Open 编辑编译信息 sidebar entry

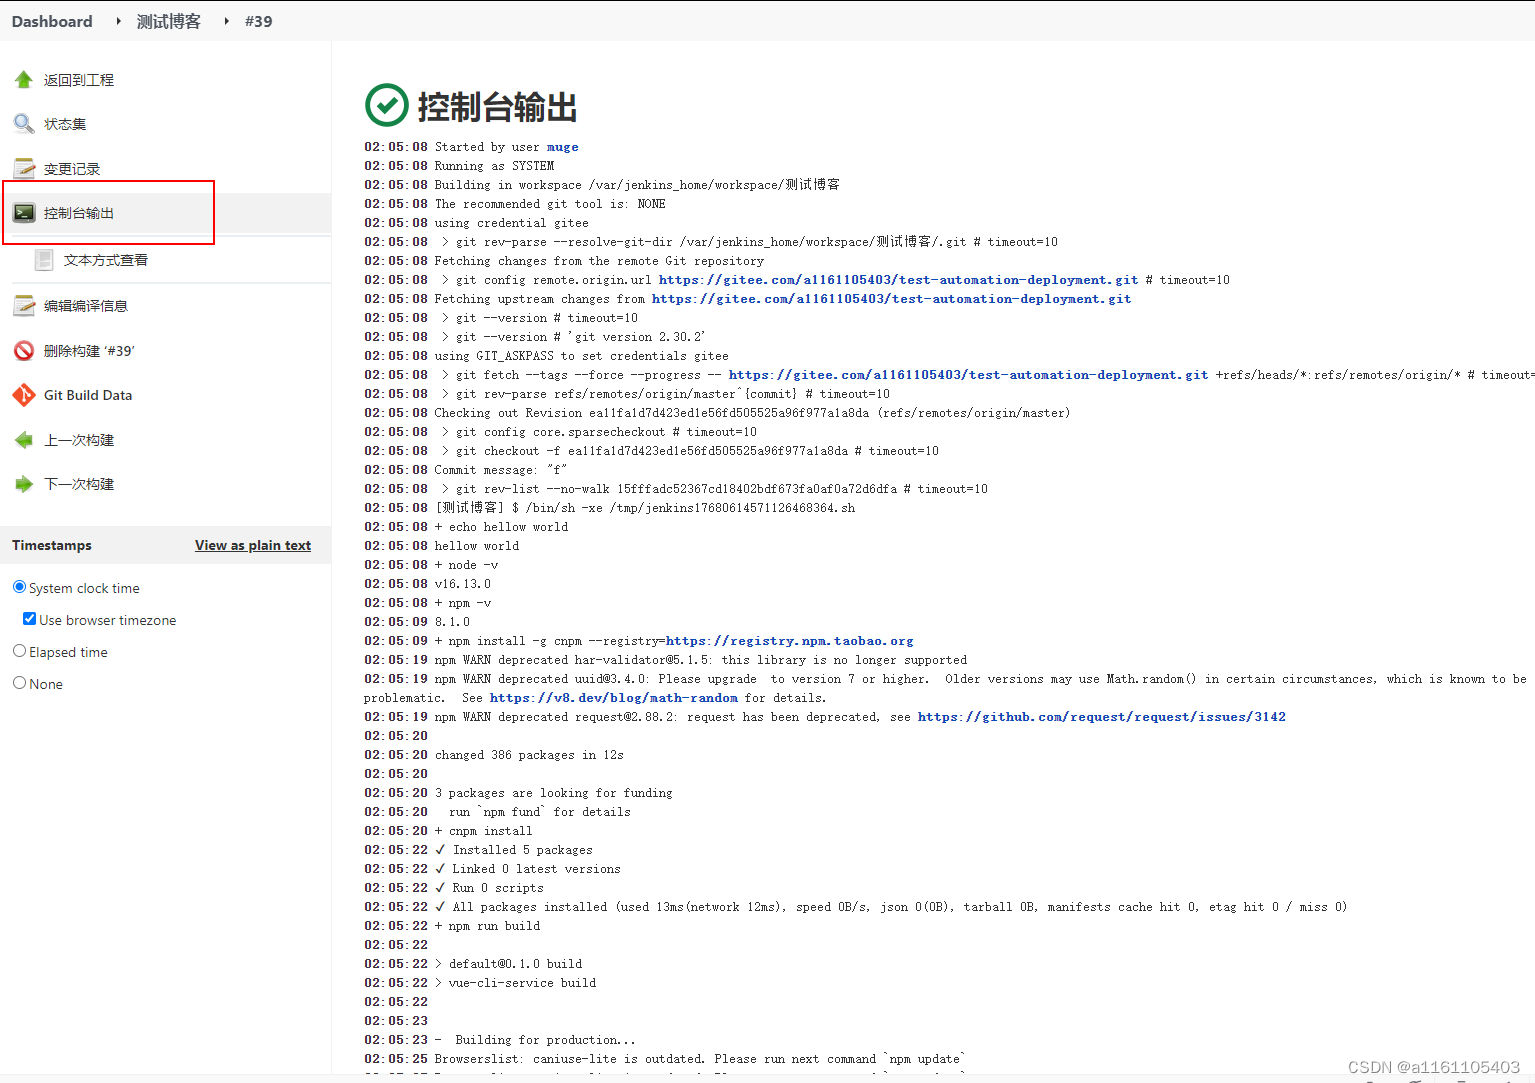[x=86, y=306]
